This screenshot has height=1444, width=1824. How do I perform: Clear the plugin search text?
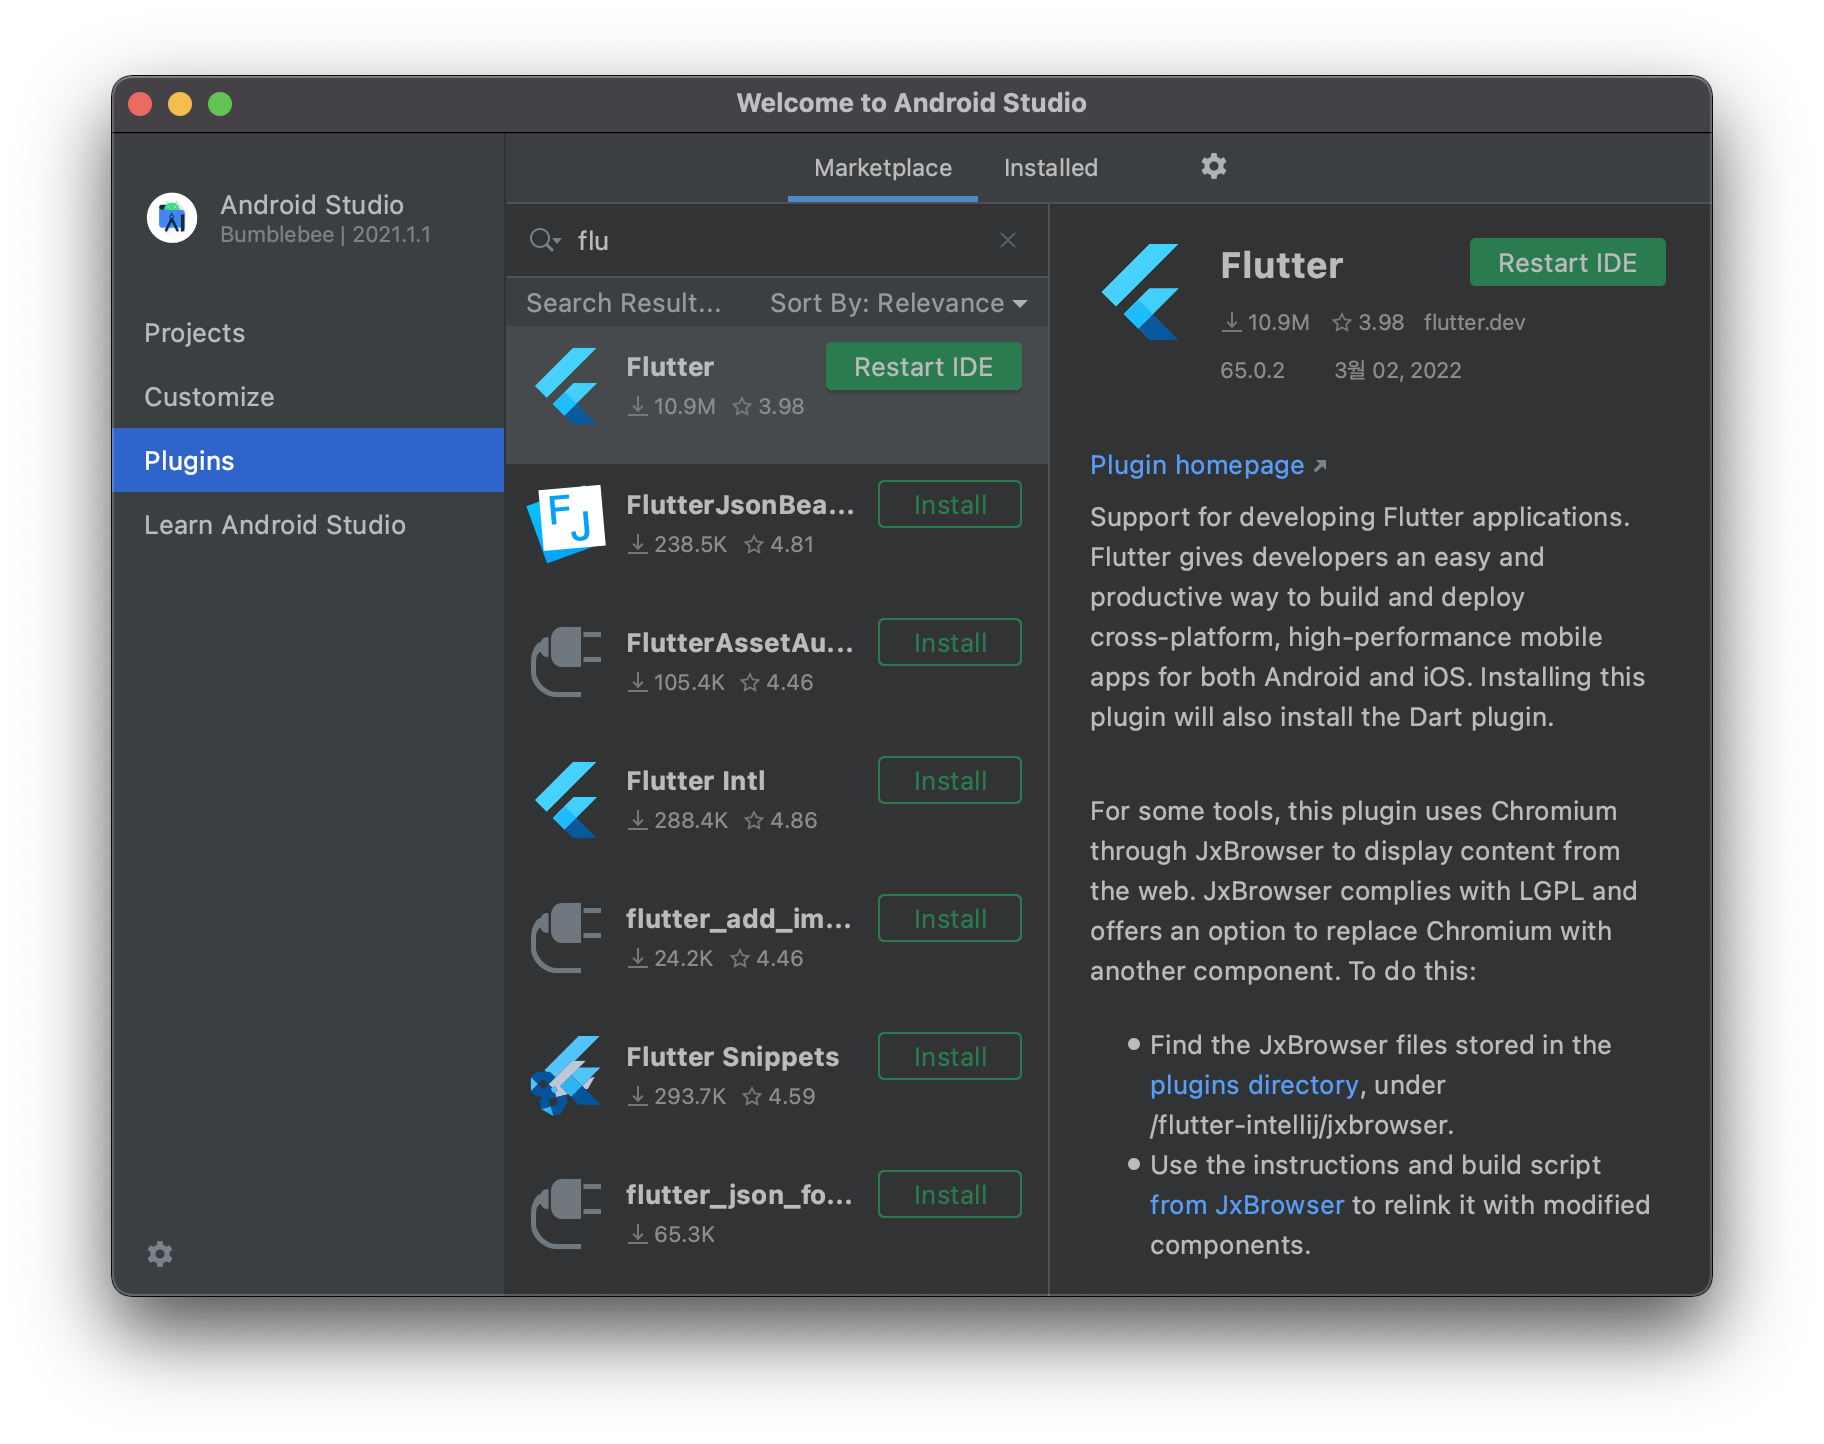pos(1008,240)
